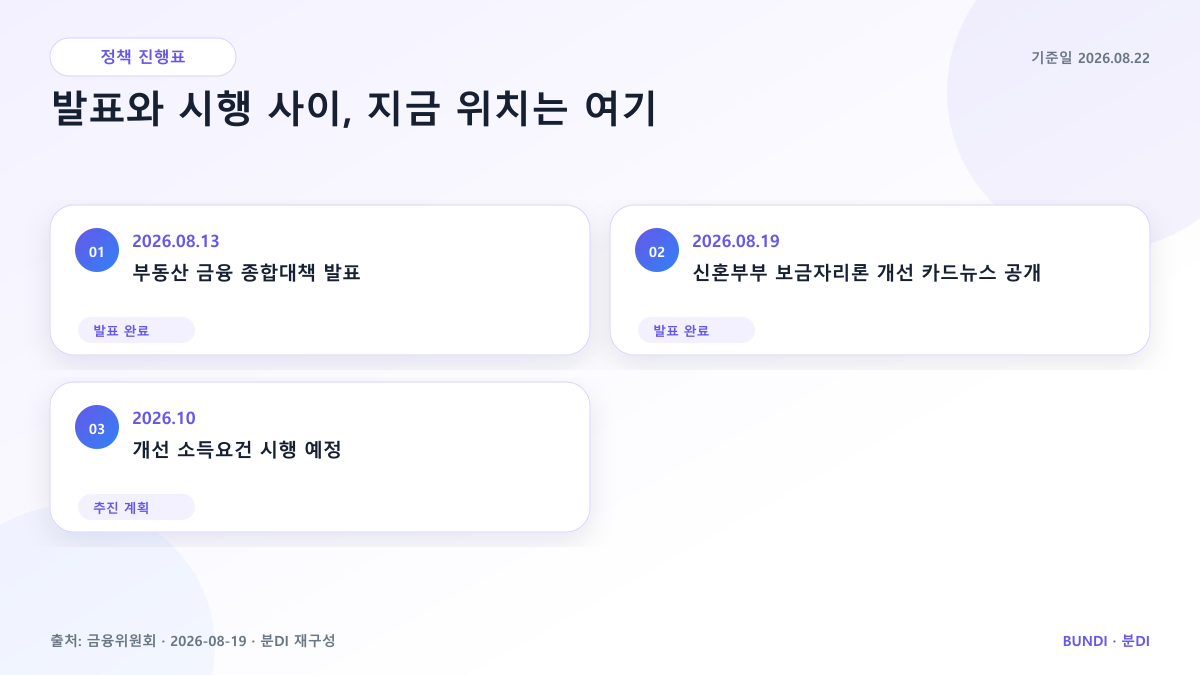Click the title 부동산 금융 종합대책 발표

pyautogui.click(x=246, y=273)
